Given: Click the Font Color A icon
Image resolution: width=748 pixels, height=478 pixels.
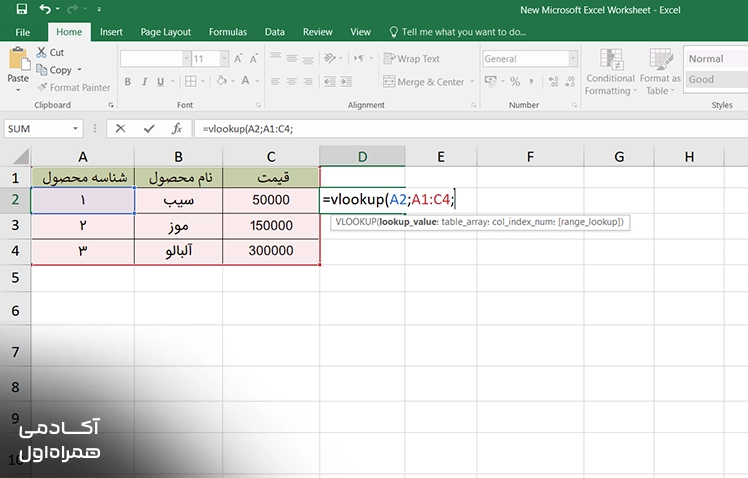Looking at the screenshot, I should (245, 81).
